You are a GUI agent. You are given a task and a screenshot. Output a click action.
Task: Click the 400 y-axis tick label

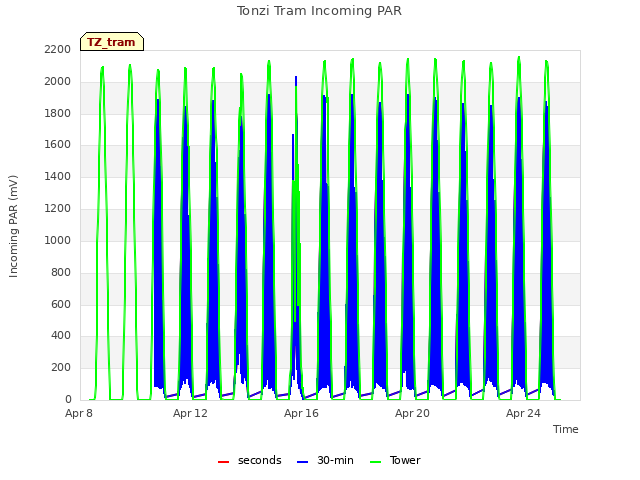coord(61,336)
